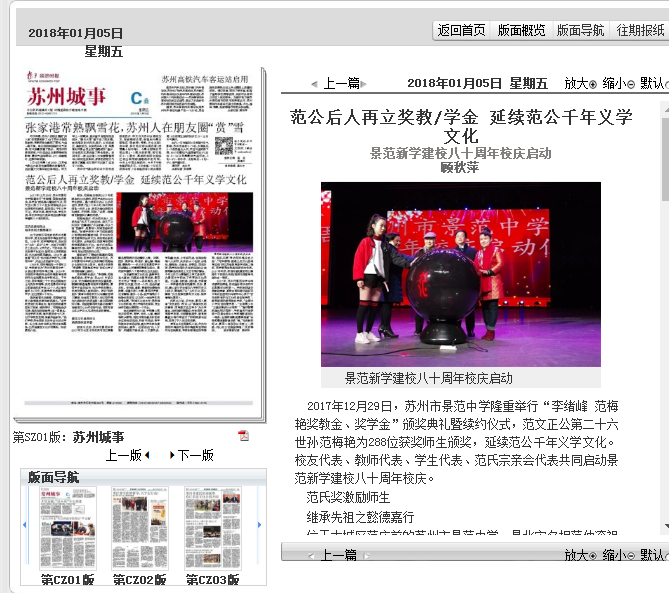Click the article scrollbar down arrow

[x=665, y=526]
